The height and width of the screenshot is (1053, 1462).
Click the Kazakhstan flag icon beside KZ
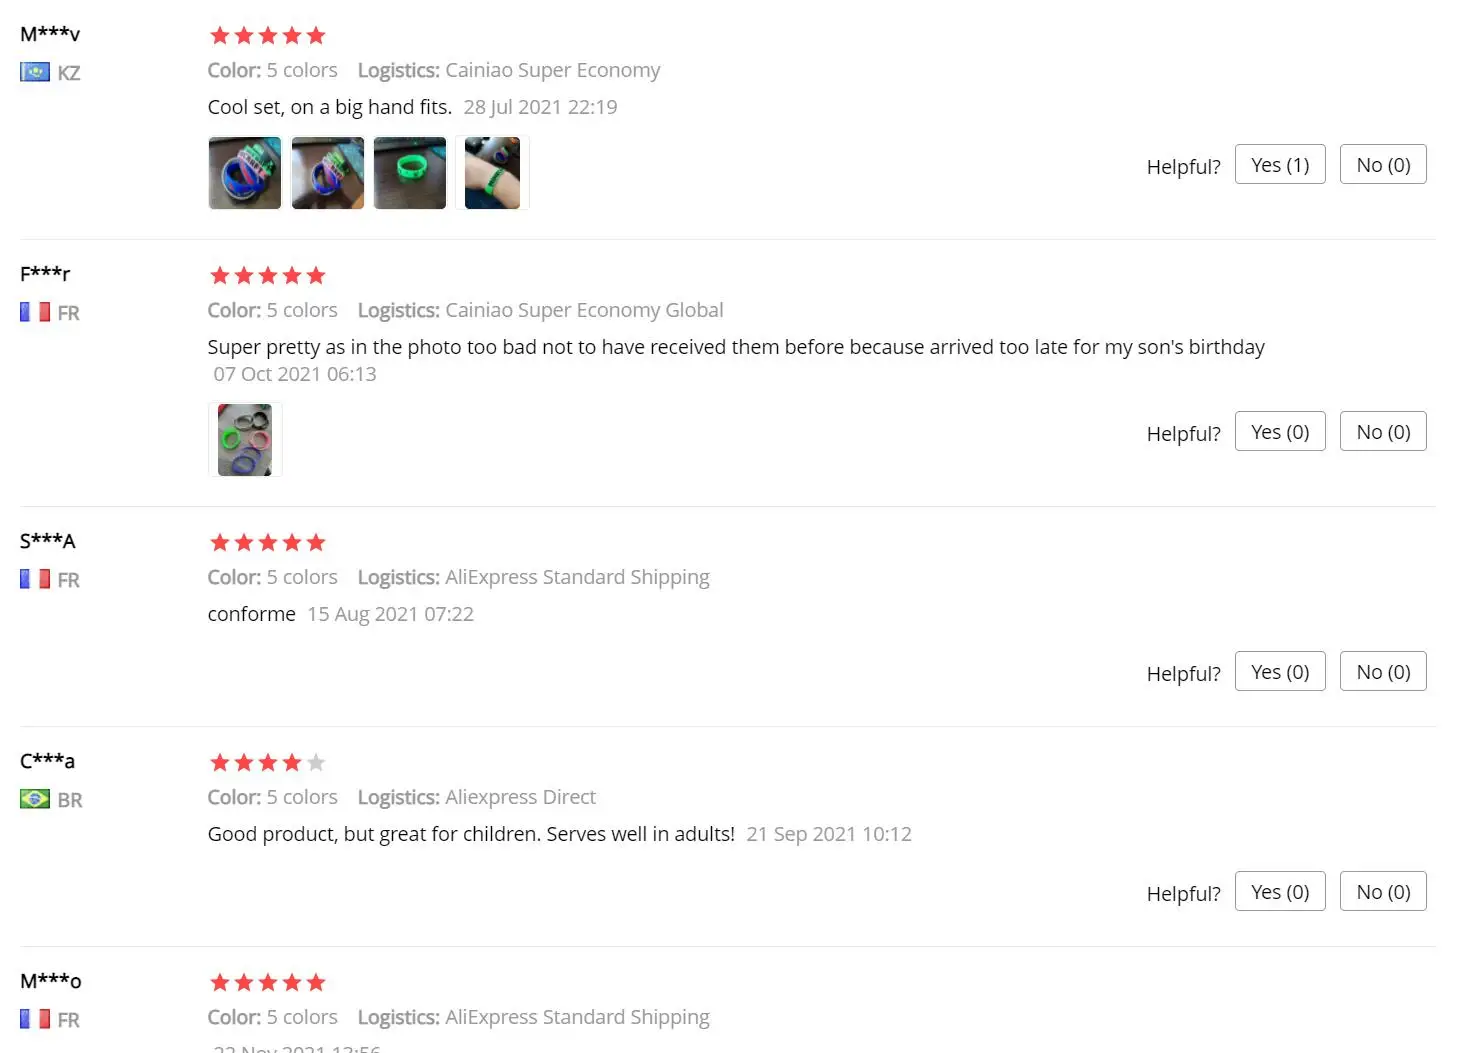tap(35, 72)
